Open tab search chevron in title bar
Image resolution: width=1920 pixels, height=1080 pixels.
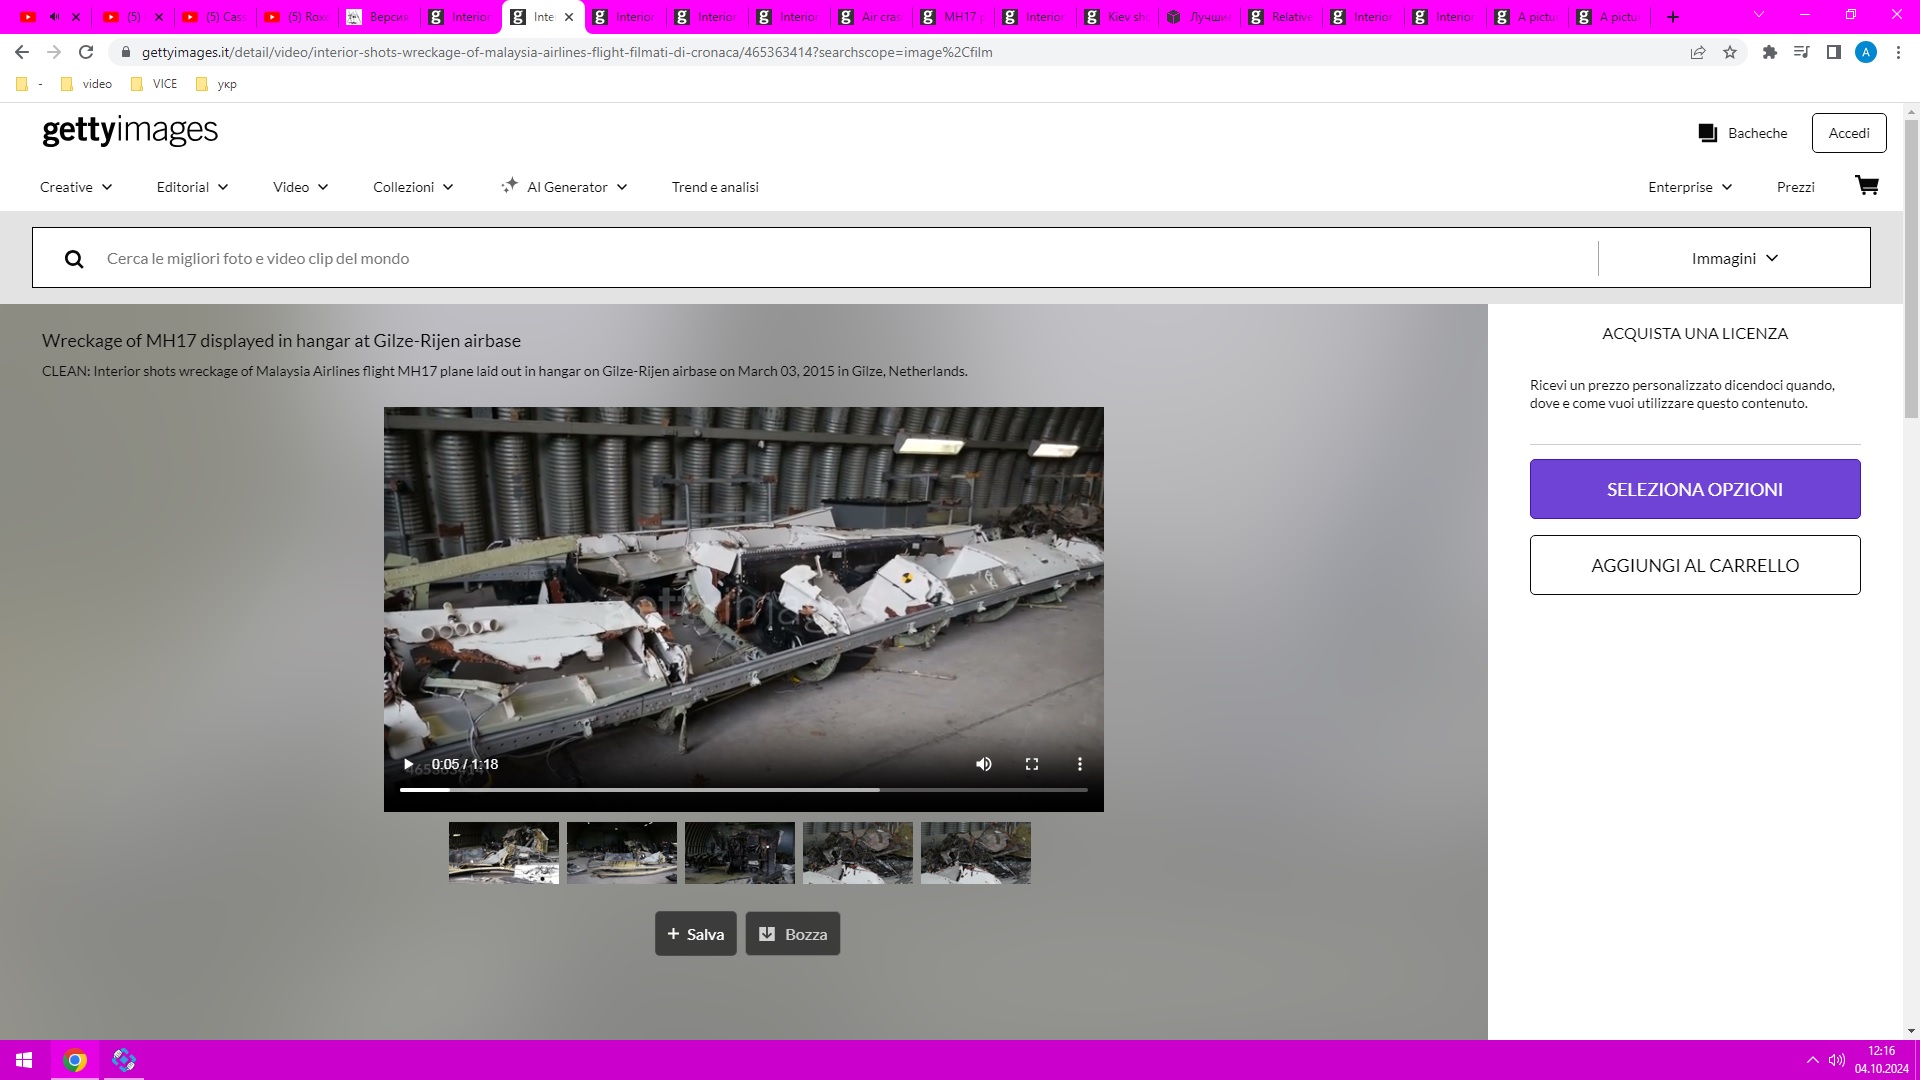[1759, 15]
